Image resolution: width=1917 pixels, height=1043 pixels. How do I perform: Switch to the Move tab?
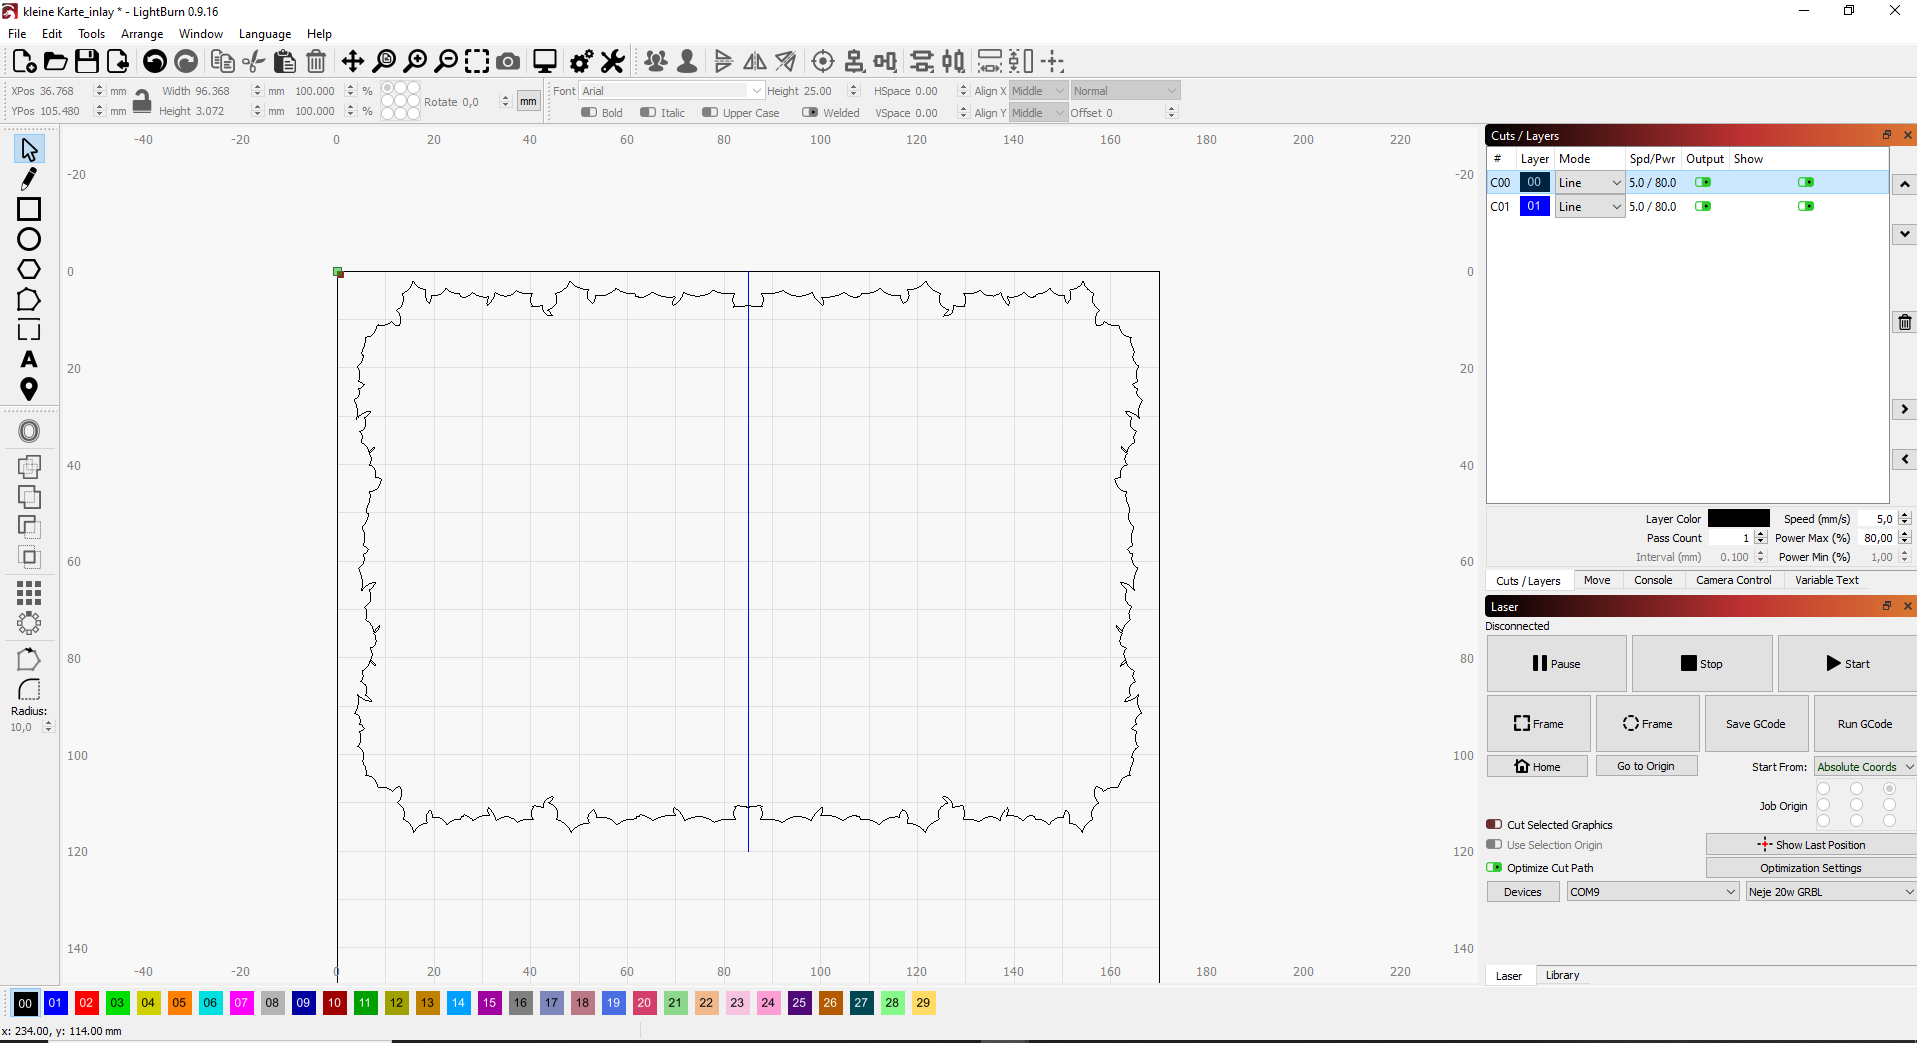pyautogui.click(x=1597, y=580)
